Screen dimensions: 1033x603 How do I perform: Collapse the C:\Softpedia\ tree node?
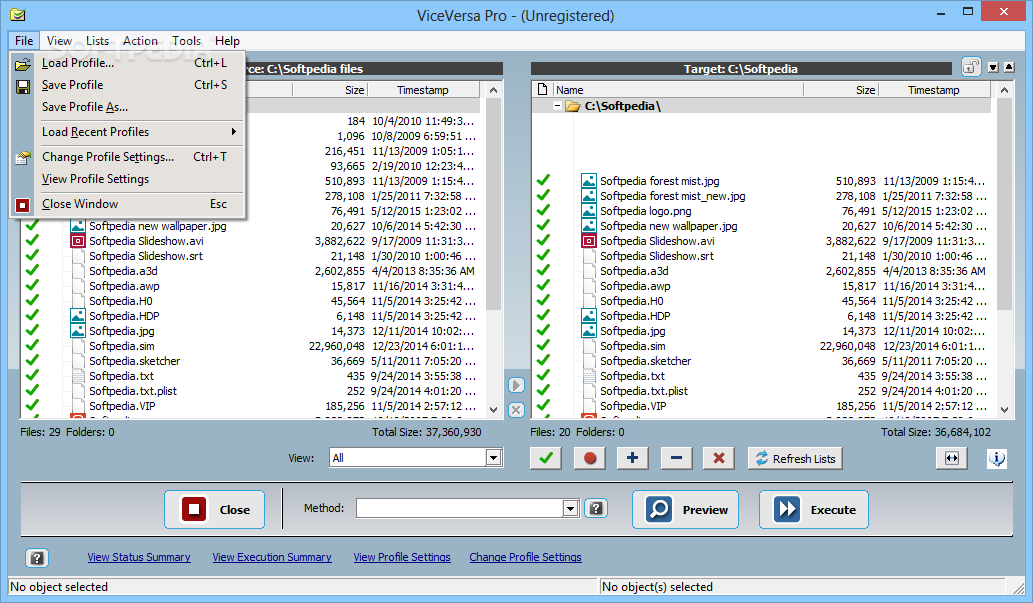click(557, 106)
